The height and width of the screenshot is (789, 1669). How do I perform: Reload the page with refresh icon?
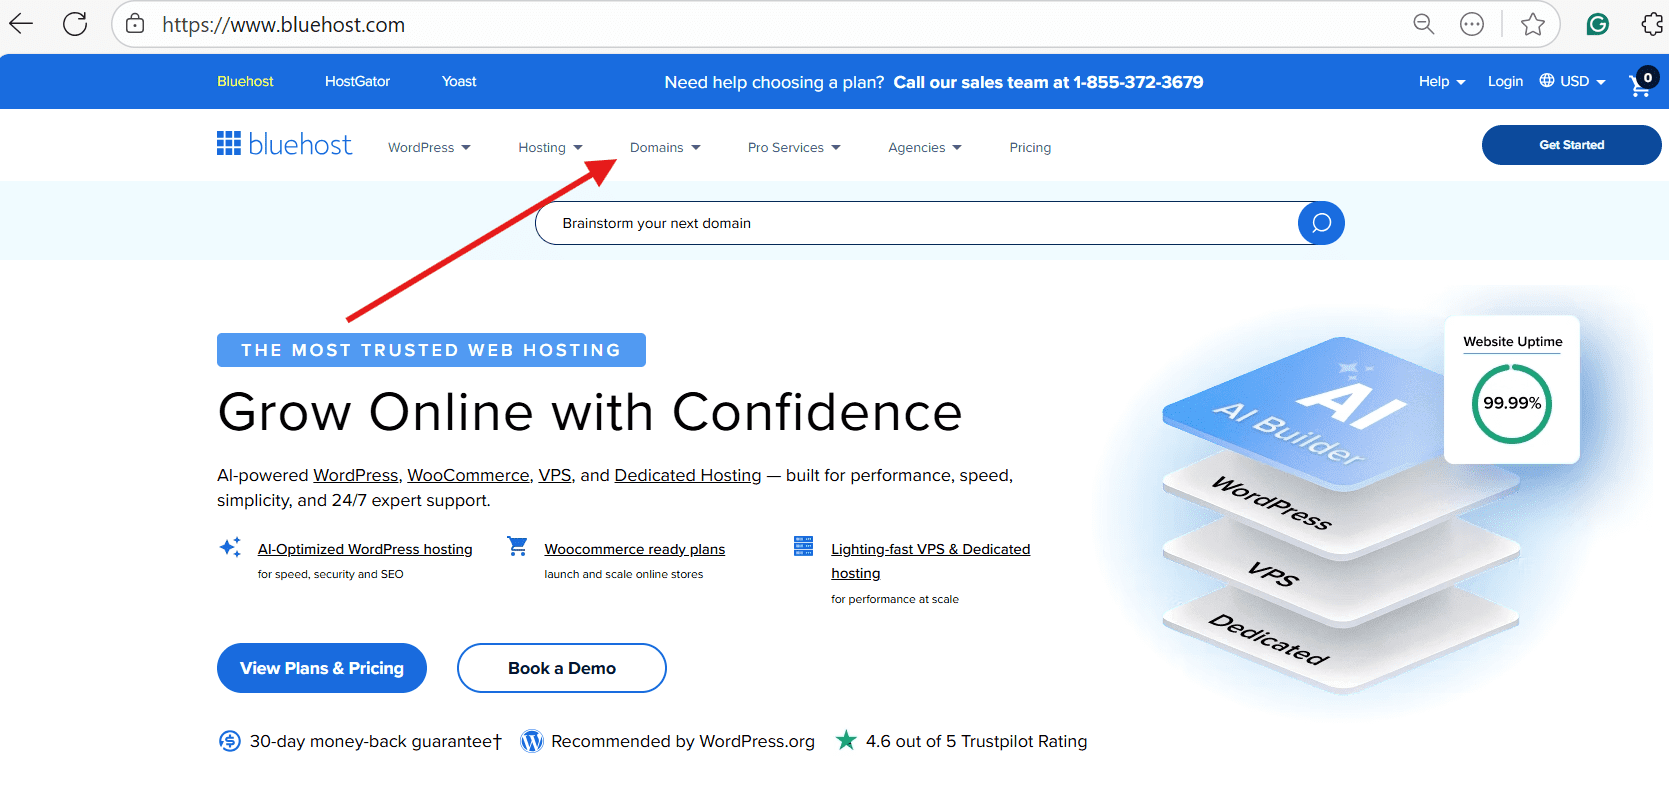75,24
